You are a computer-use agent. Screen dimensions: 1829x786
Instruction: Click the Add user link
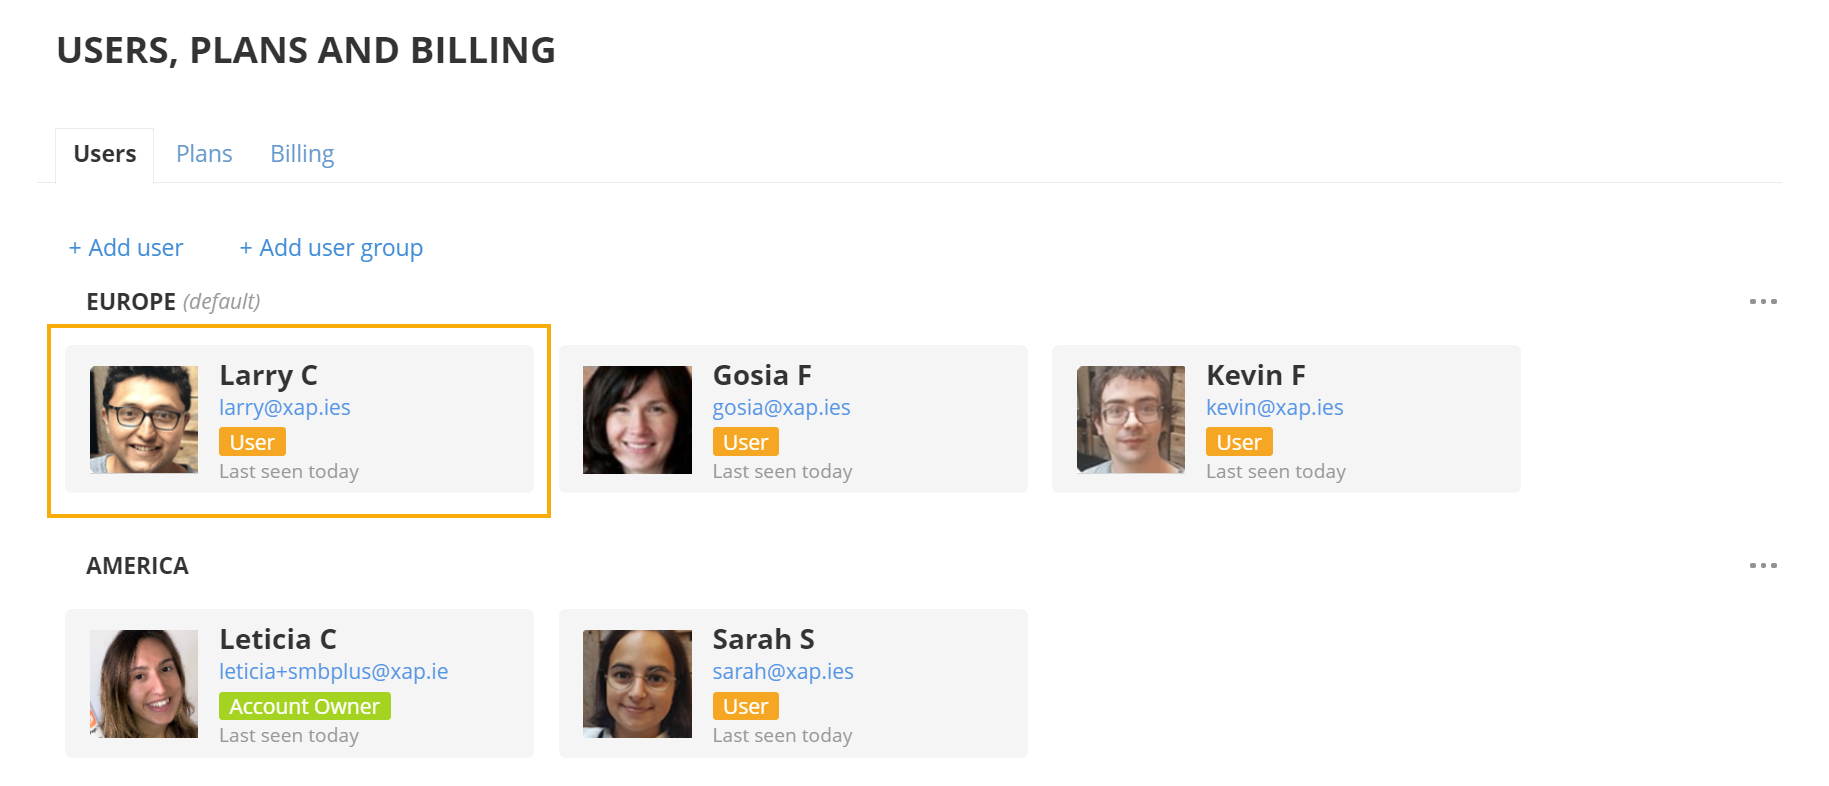pos(126,247)
